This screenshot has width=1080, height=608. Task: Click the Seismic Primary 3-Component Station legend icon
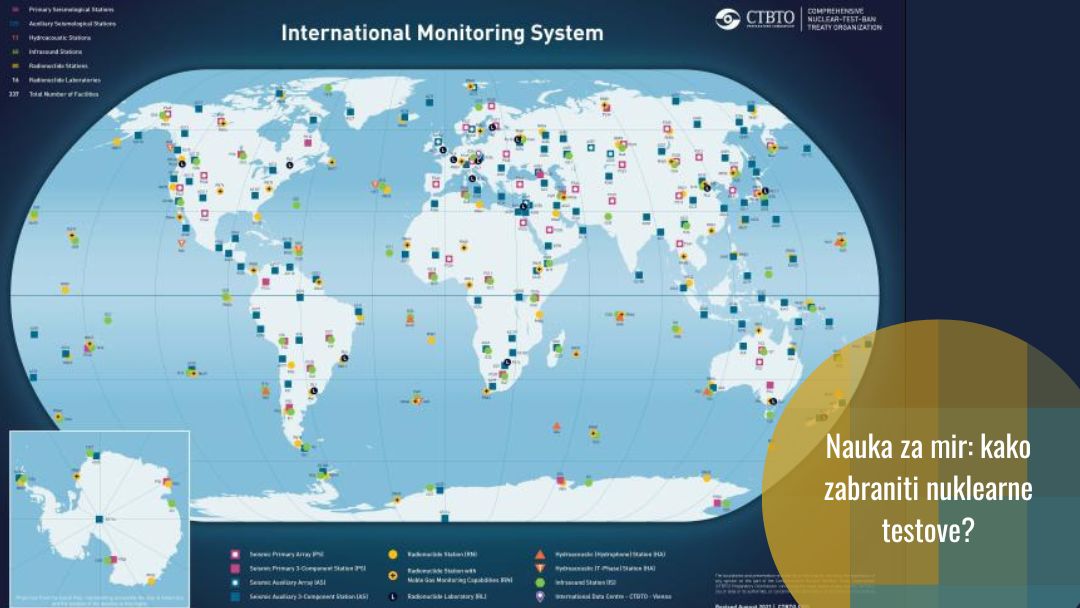235,569
